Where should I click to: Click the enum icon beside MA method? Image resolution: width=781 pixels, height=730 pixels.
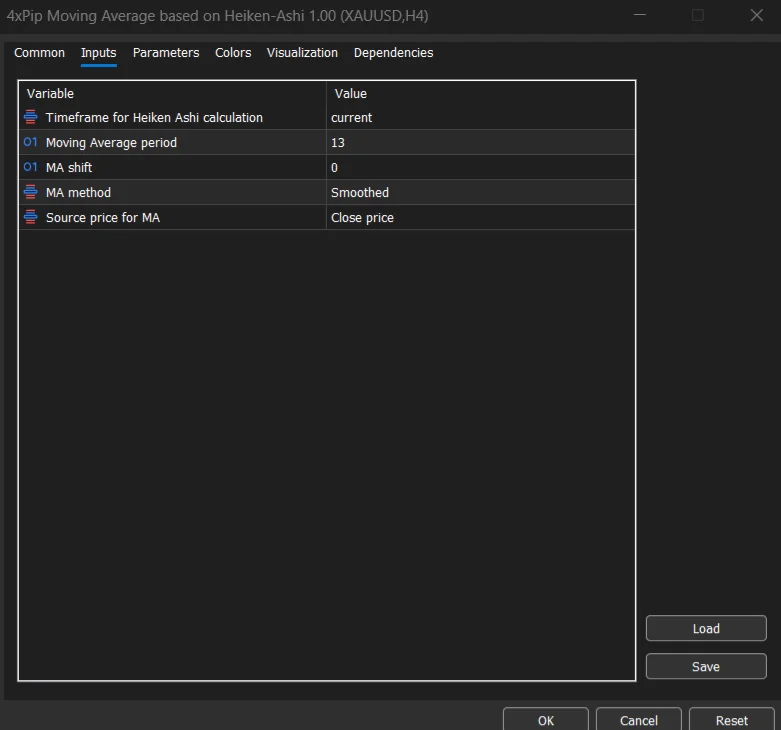coord(30,192)
